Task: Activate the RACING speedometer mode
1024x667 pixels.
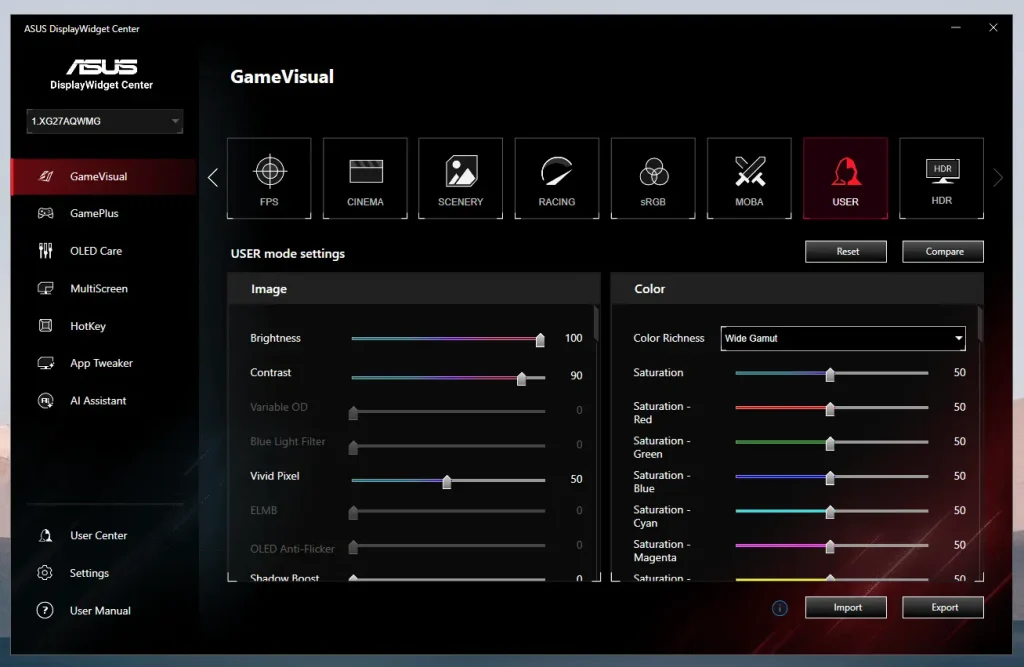Action: (x=556, y=178)
